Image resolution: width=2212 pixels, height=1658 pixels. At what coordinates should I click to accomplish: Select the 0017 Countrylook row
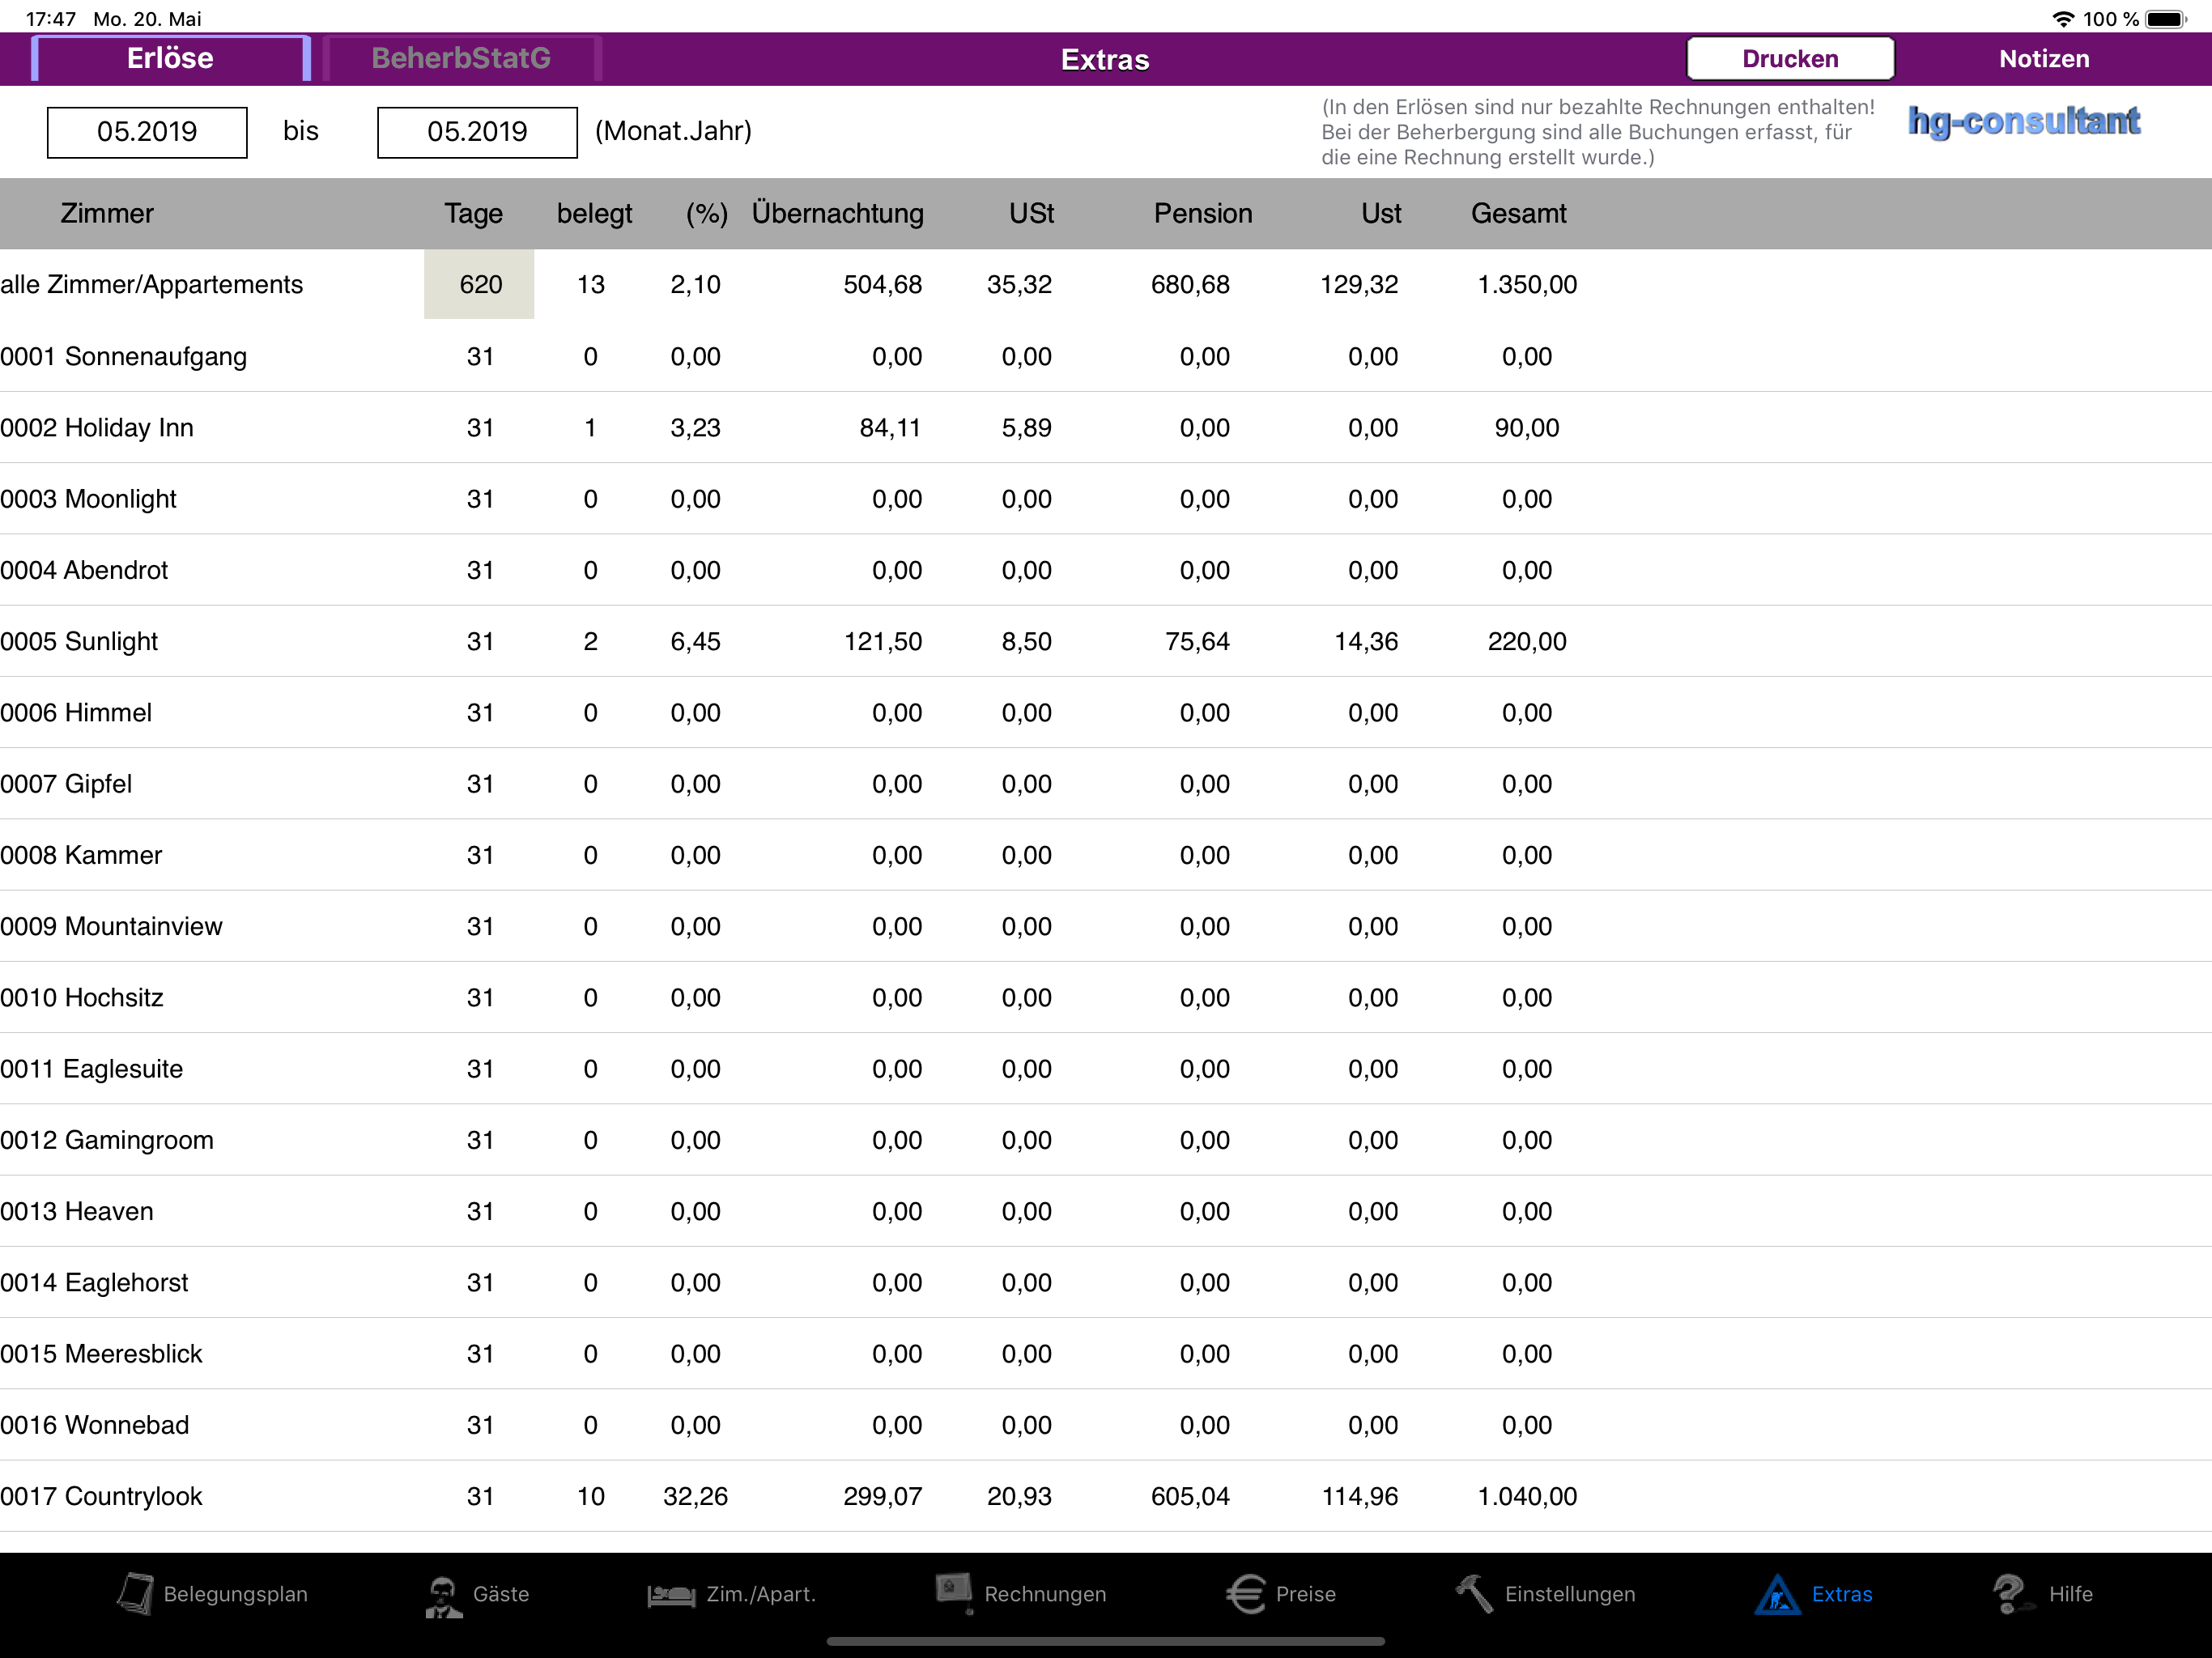[1106, 1496]
